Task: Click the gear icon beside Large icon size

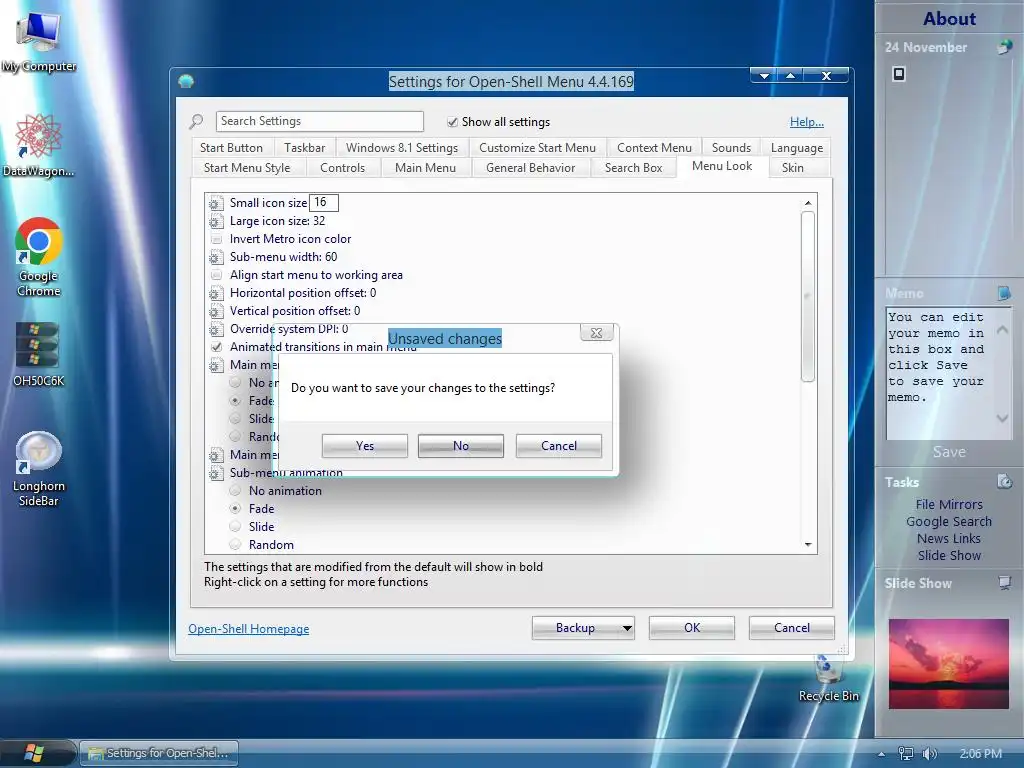Action: [x=216, y=221]
